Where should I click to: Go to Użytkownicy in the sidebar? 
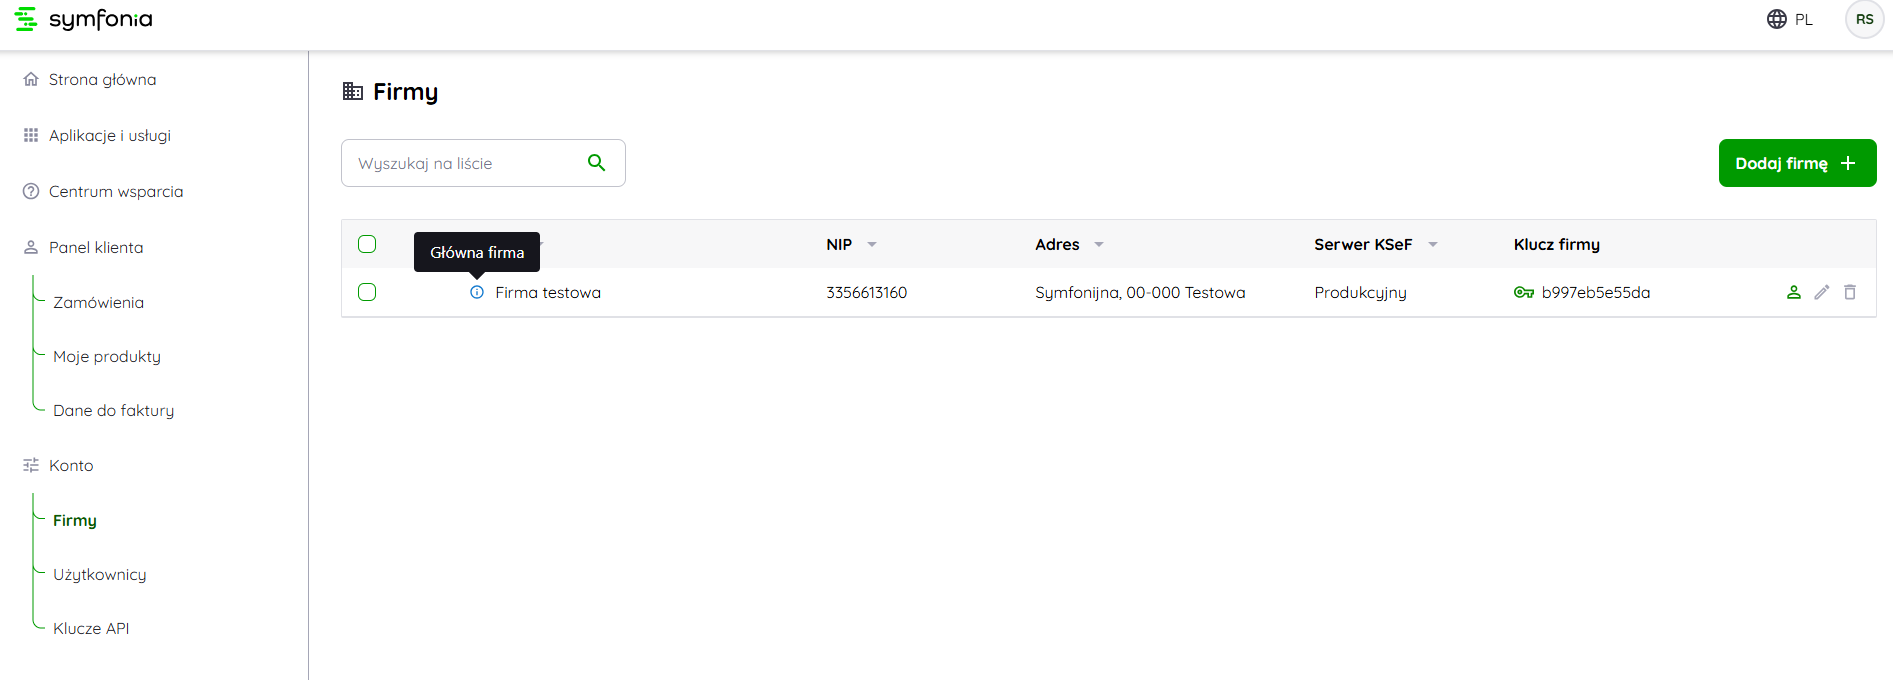point(99,575)
